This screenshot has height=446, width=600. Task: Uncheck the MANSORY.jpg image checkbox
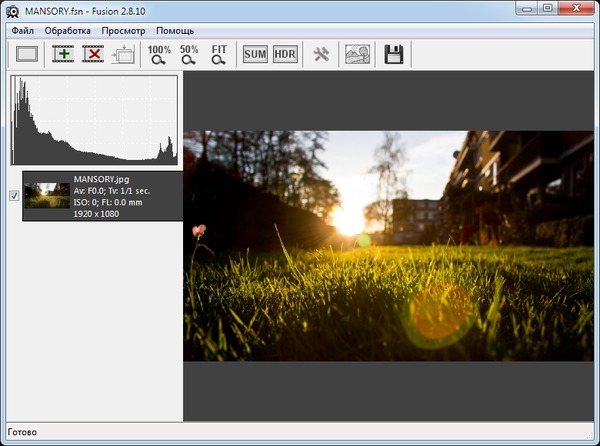click(14, 195)
